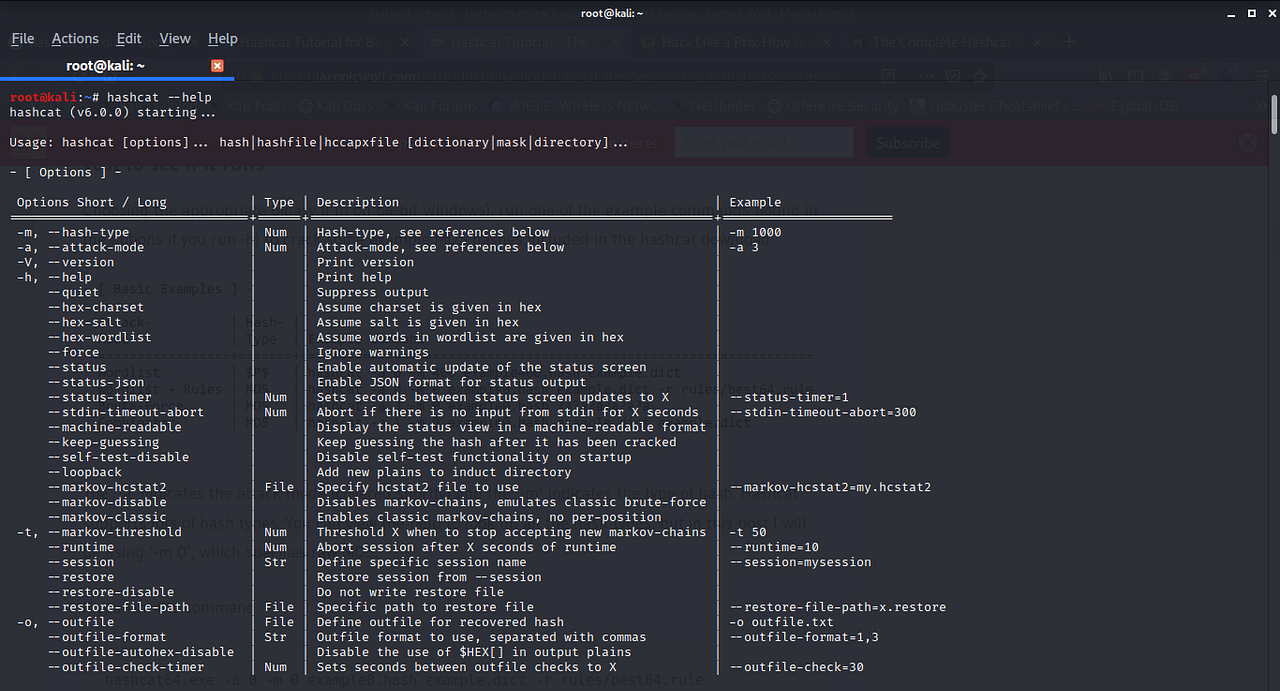Toggle the bookmark star for this page
Screen dimensions: 1280x691
(x=981, y=75)
